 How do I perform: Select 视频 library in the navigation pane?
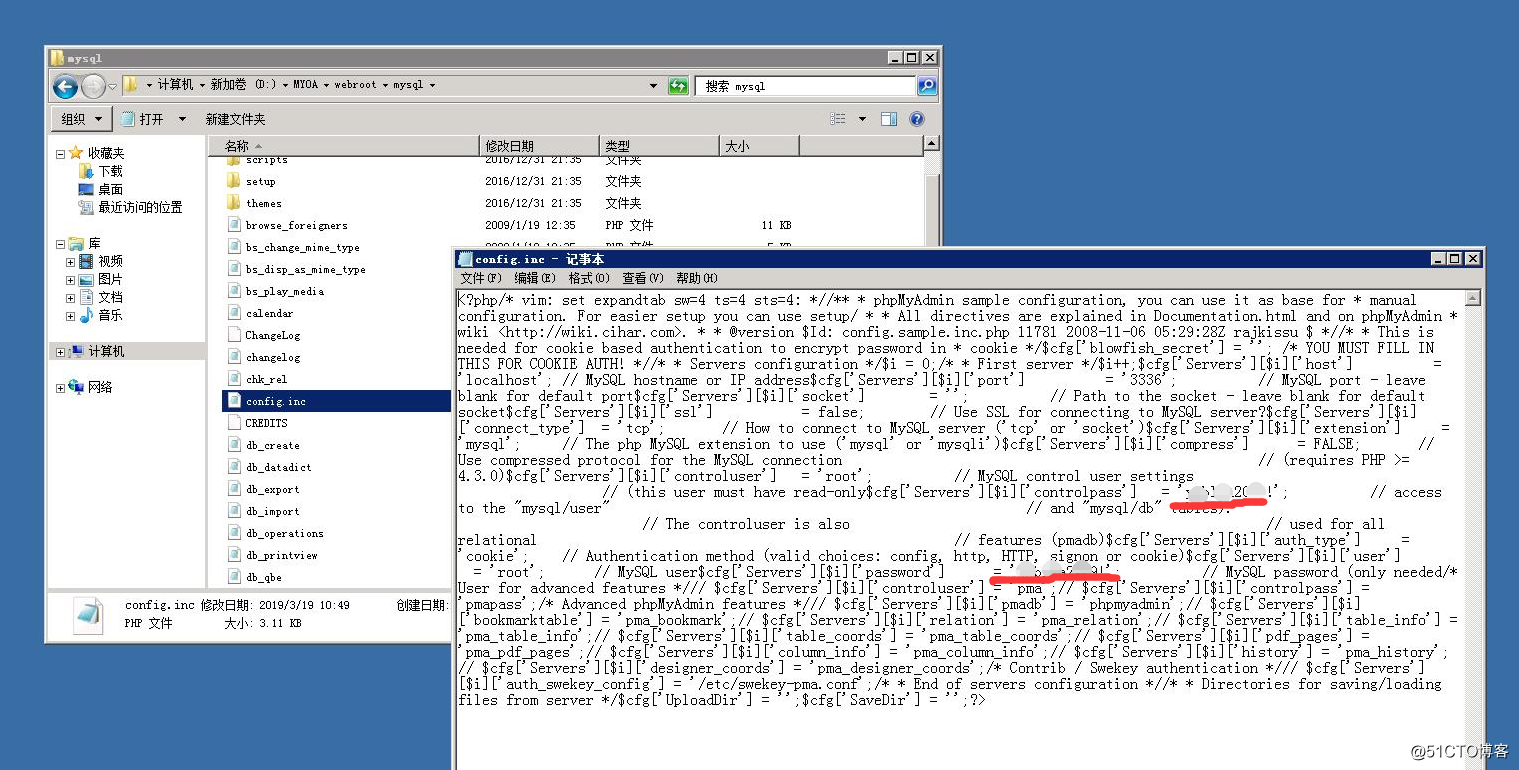(101, 261)
